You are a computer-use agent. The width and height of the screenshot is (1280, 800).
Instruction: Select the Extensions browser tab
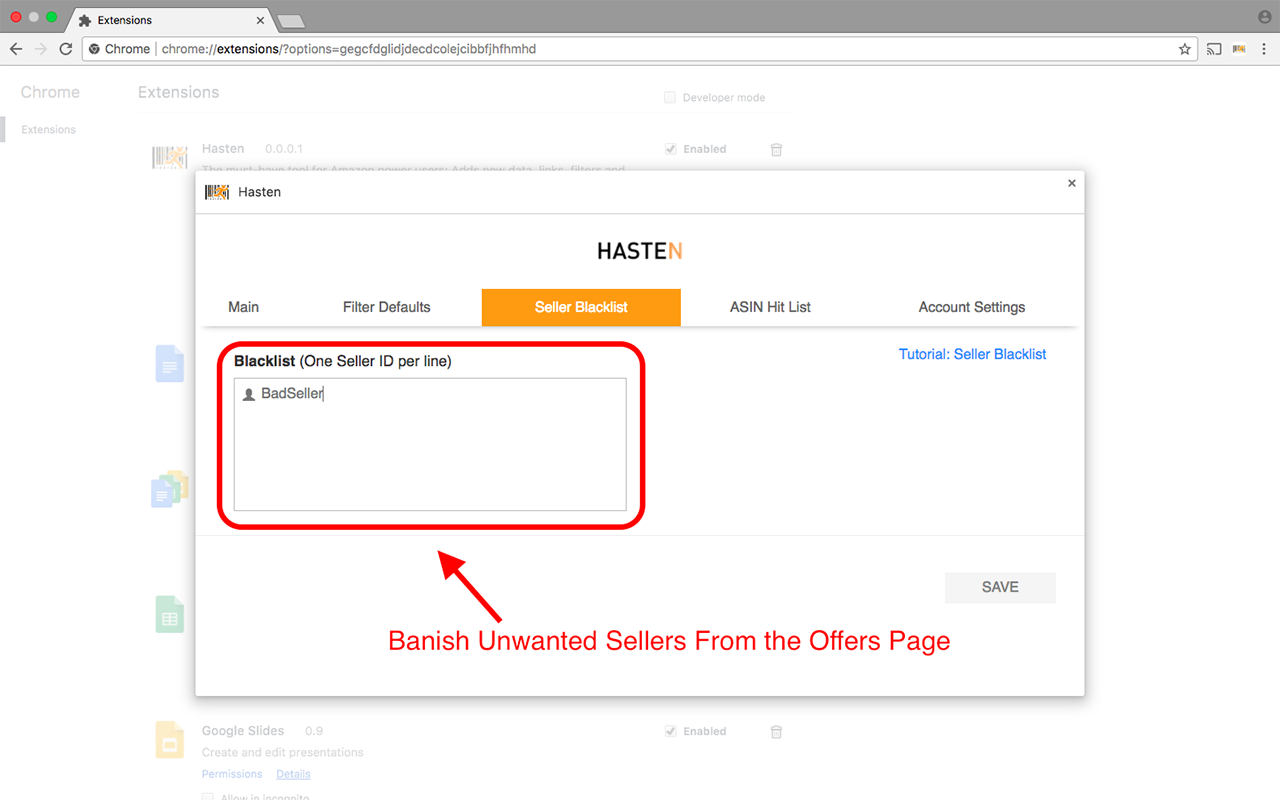[170, 20]
